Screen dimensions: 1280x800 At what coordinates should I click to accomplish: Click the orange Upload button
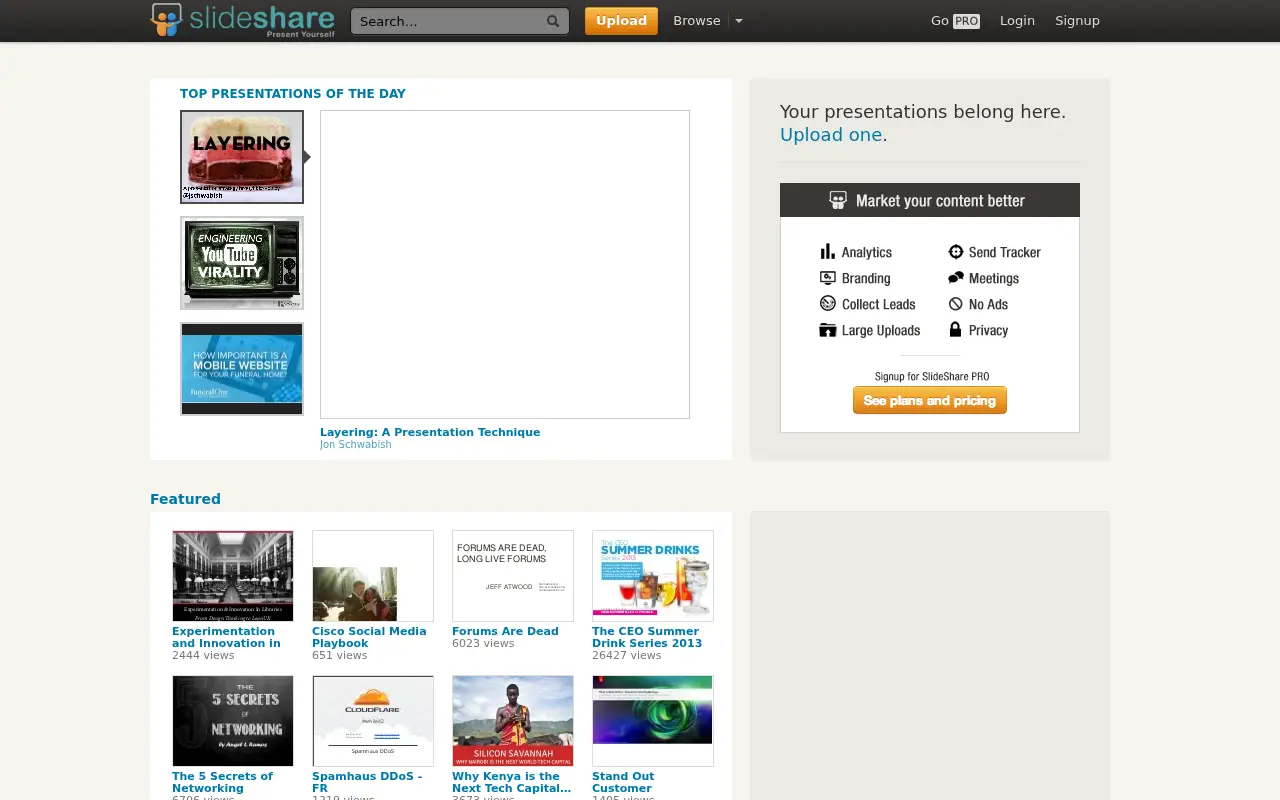click(x=621, y=21)
